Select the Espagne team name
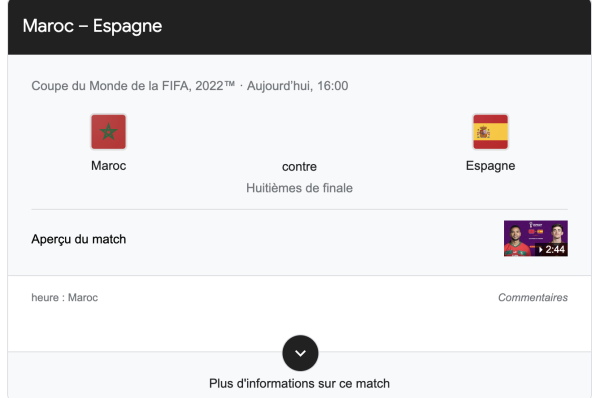Screen dimensions: 600x398 tap(490, 166)
